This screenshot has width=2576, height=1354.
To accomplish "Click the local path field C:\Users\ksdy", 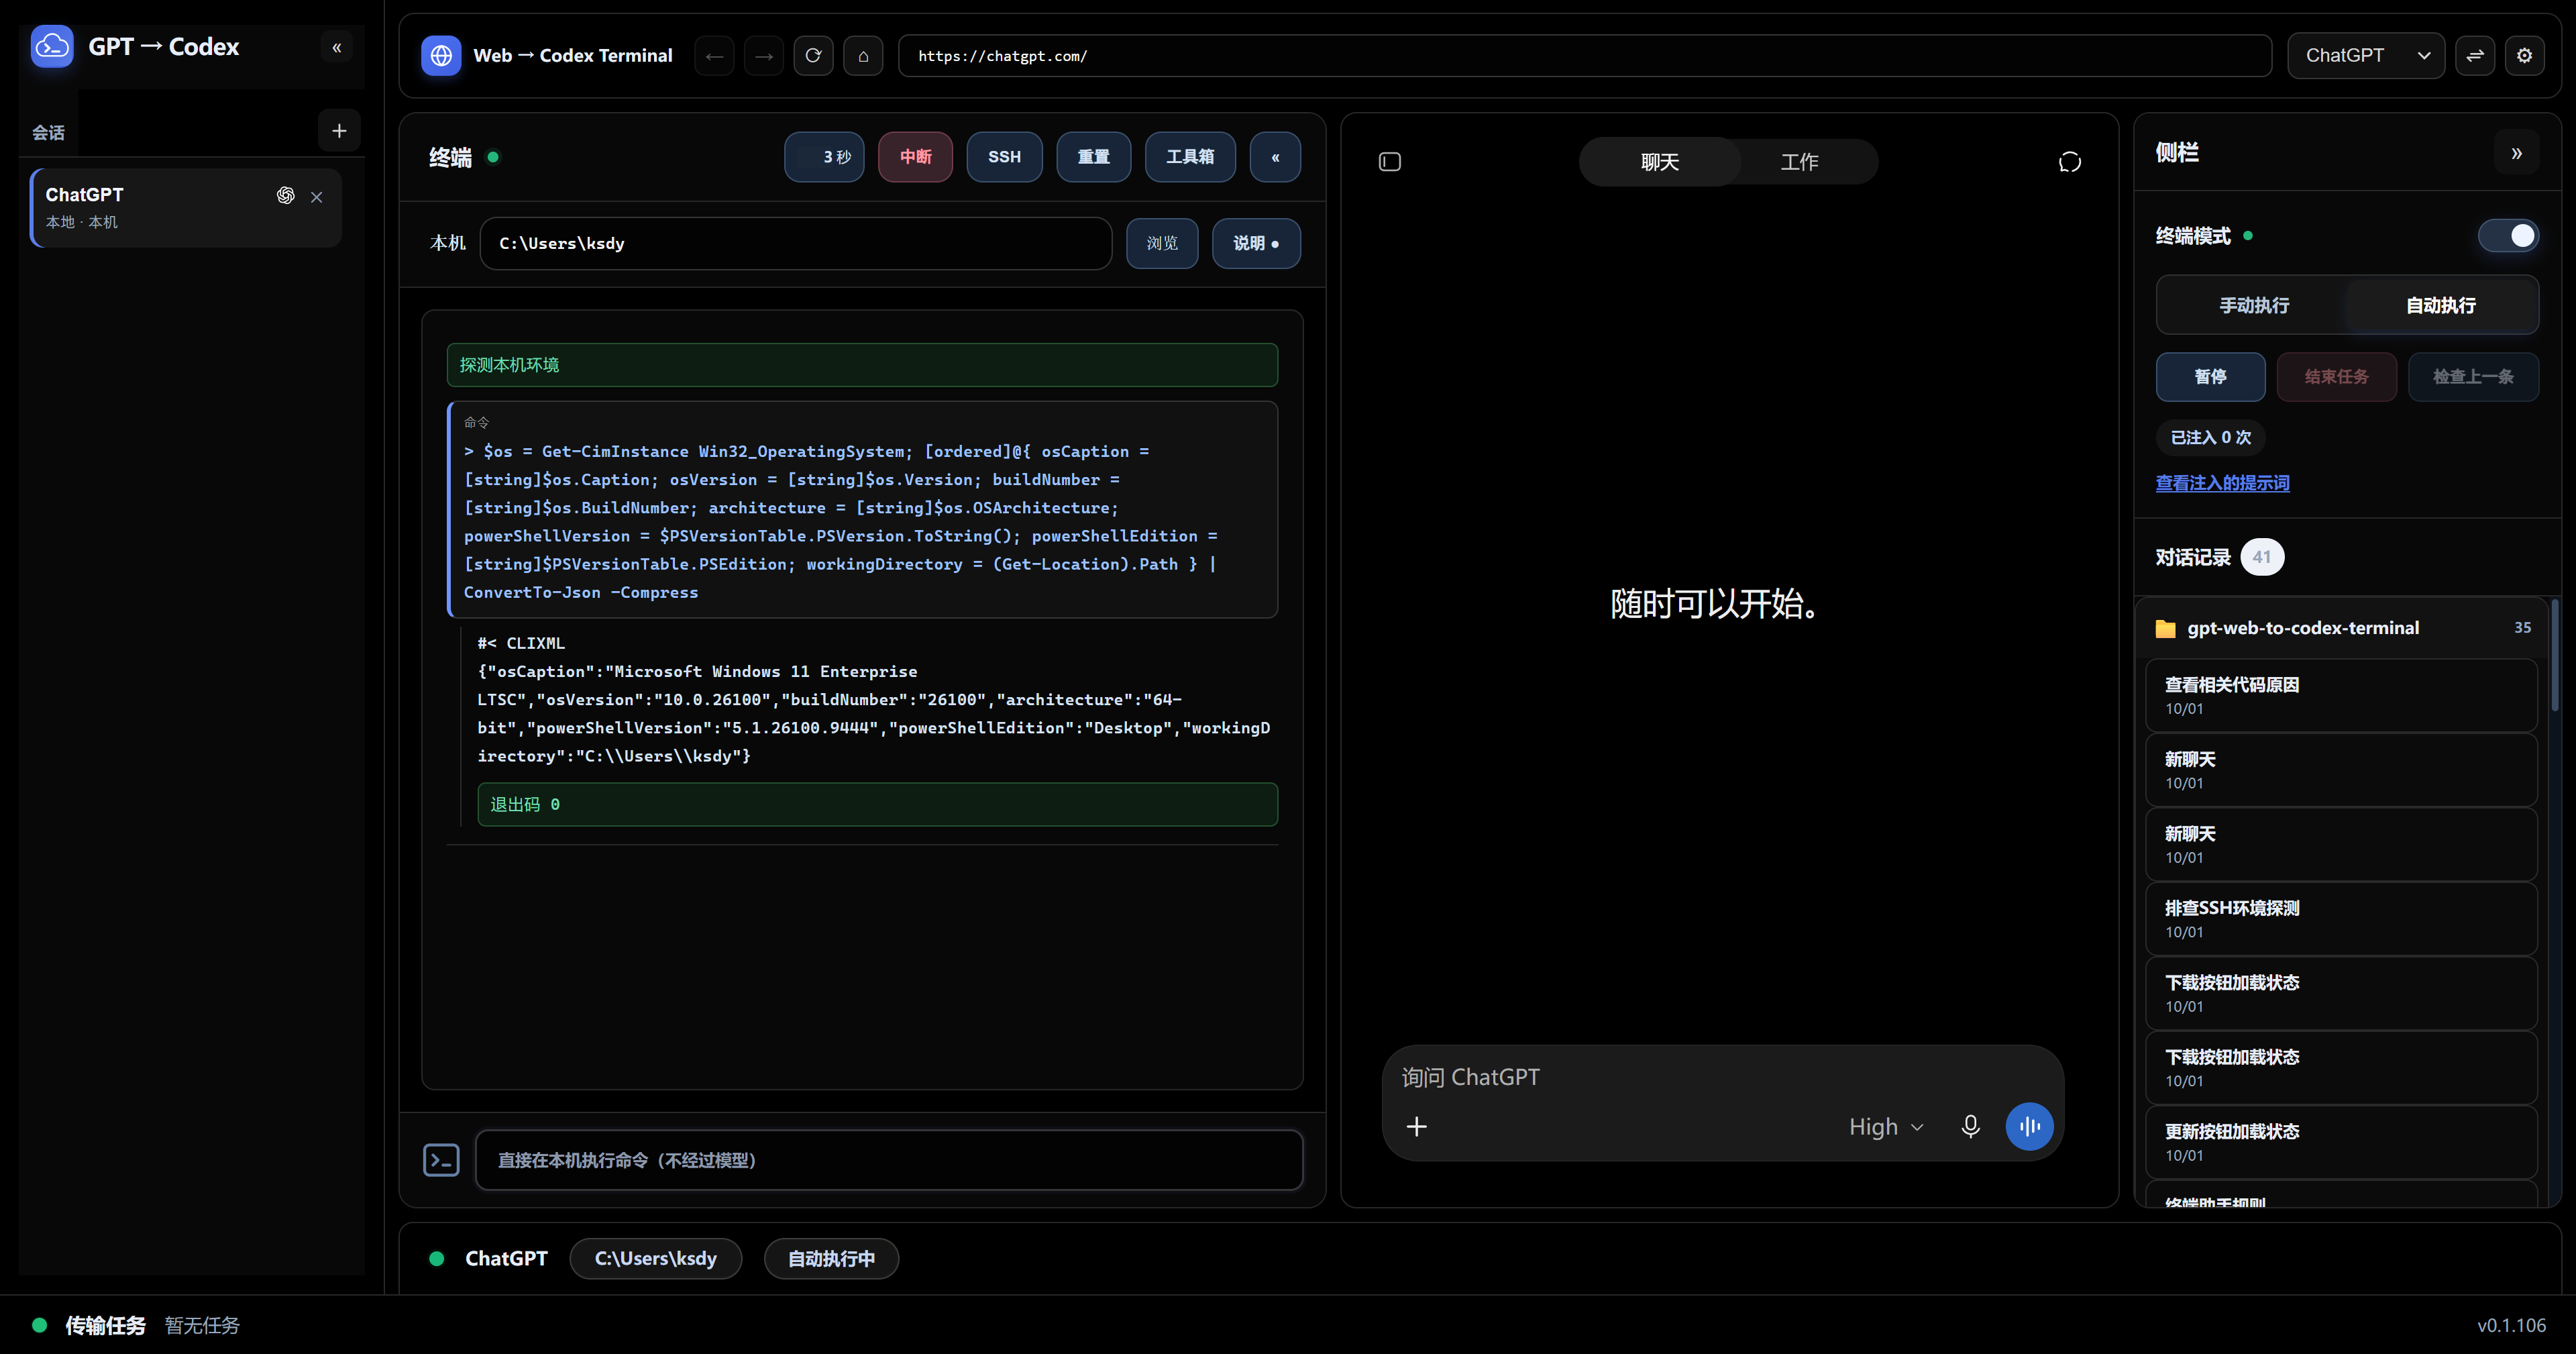I will 796,243.
